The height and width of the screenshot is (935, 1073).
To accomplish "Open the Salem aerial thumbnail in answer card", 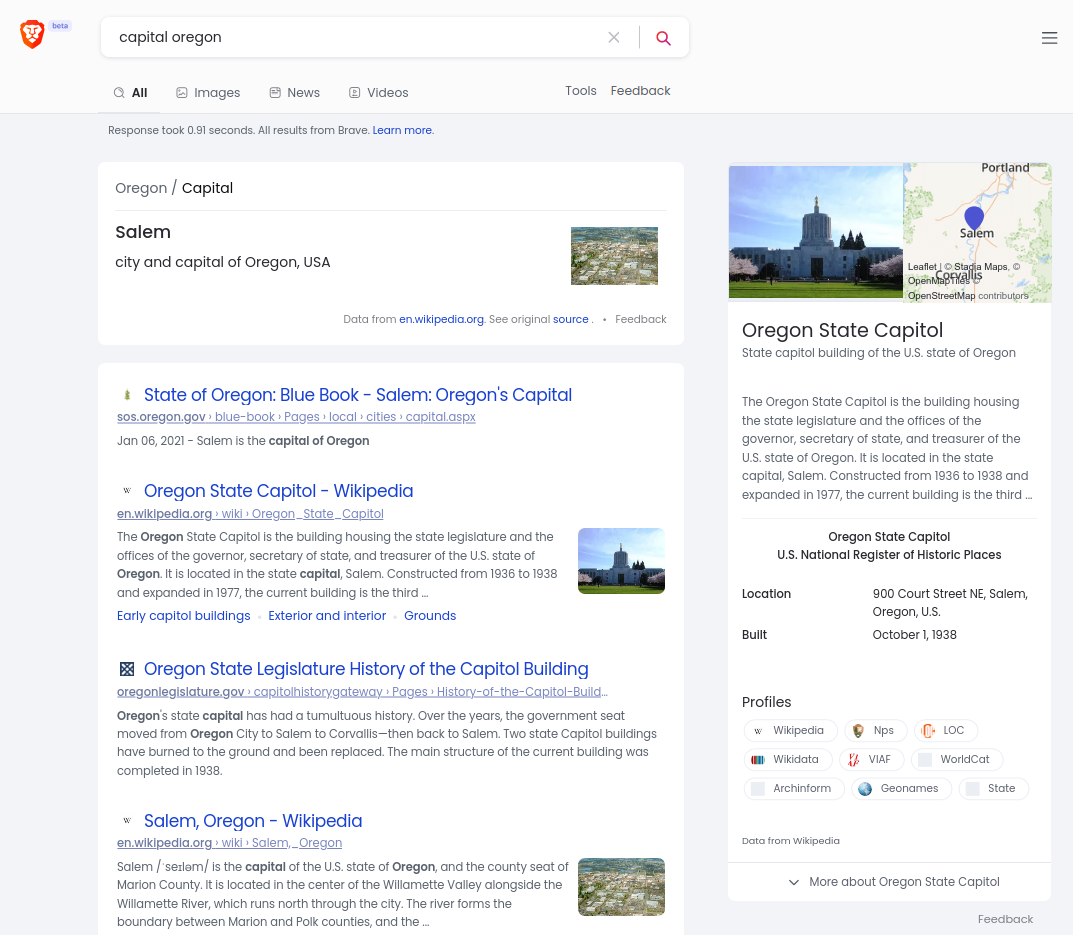I will tap(615, 256).
